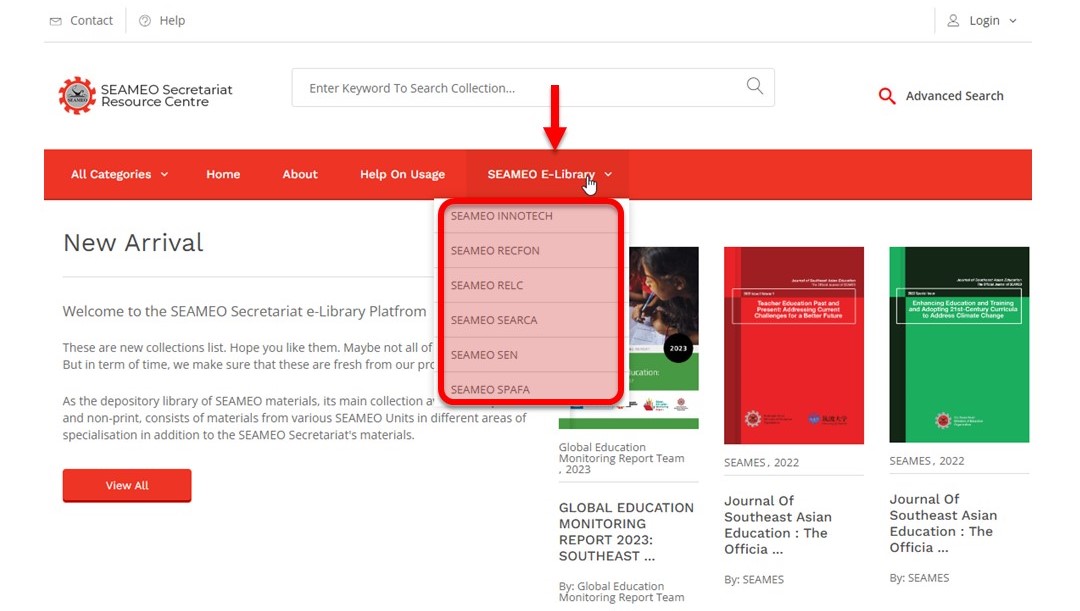This screenshot has height=611, width=1080.
Task: Click SEAMEO Secretariat Resource Centre title
Action: click(167, 96)
